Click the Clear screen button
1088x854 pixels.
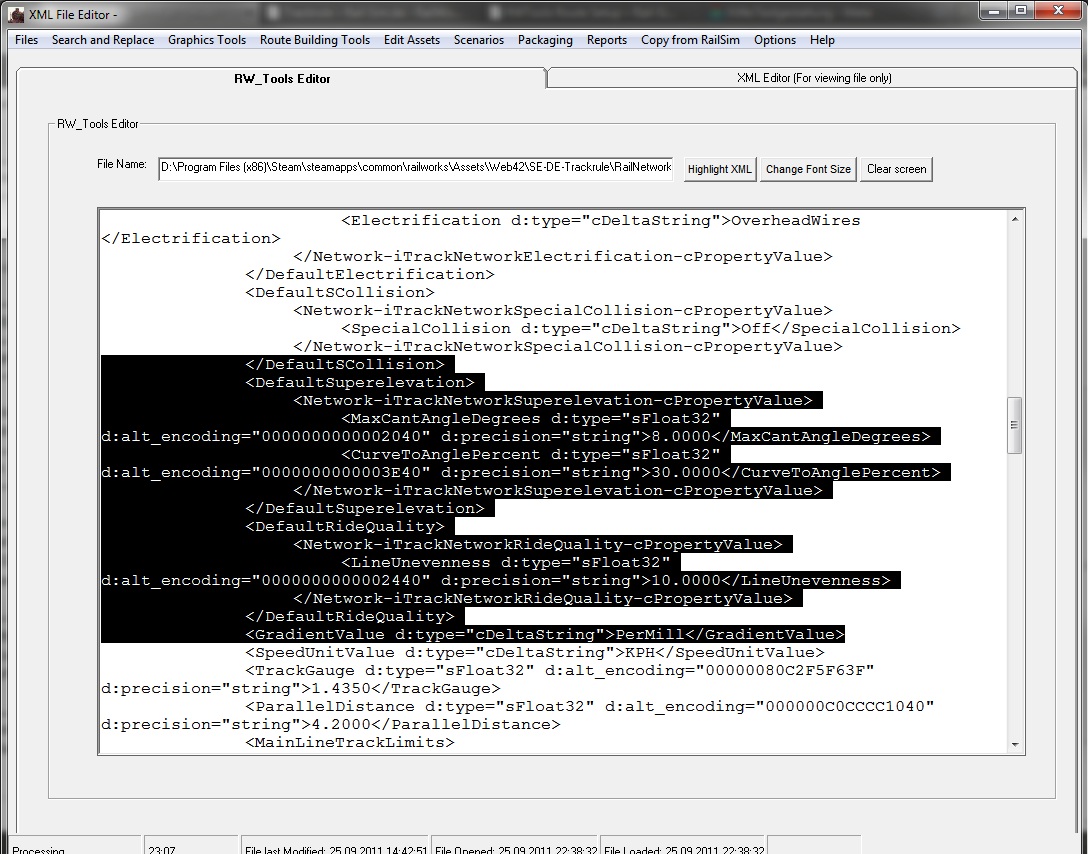click(896, 169)
